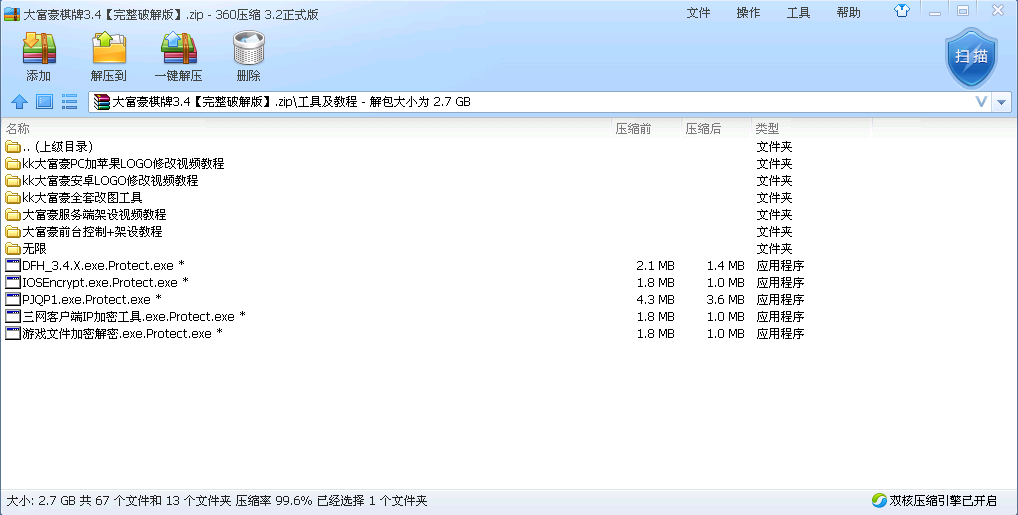This screenshot has height=515, width=1018.
Task: Expand the address bar path history dropdown
Action: coord(981,102)
